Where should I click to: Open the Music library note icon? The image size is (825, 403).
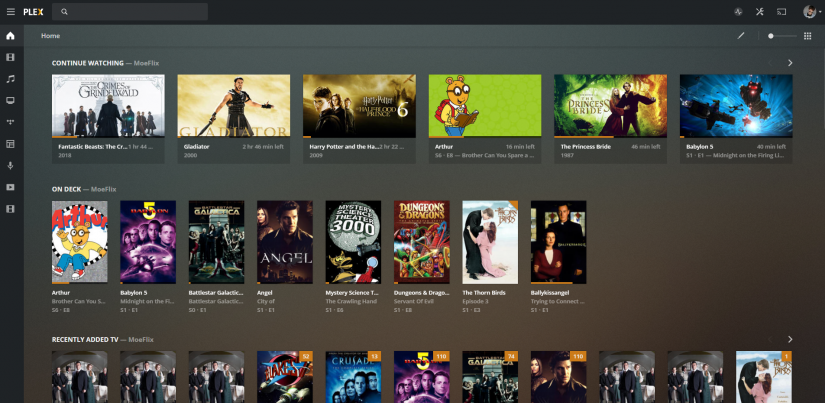click(x=11, y=79)
